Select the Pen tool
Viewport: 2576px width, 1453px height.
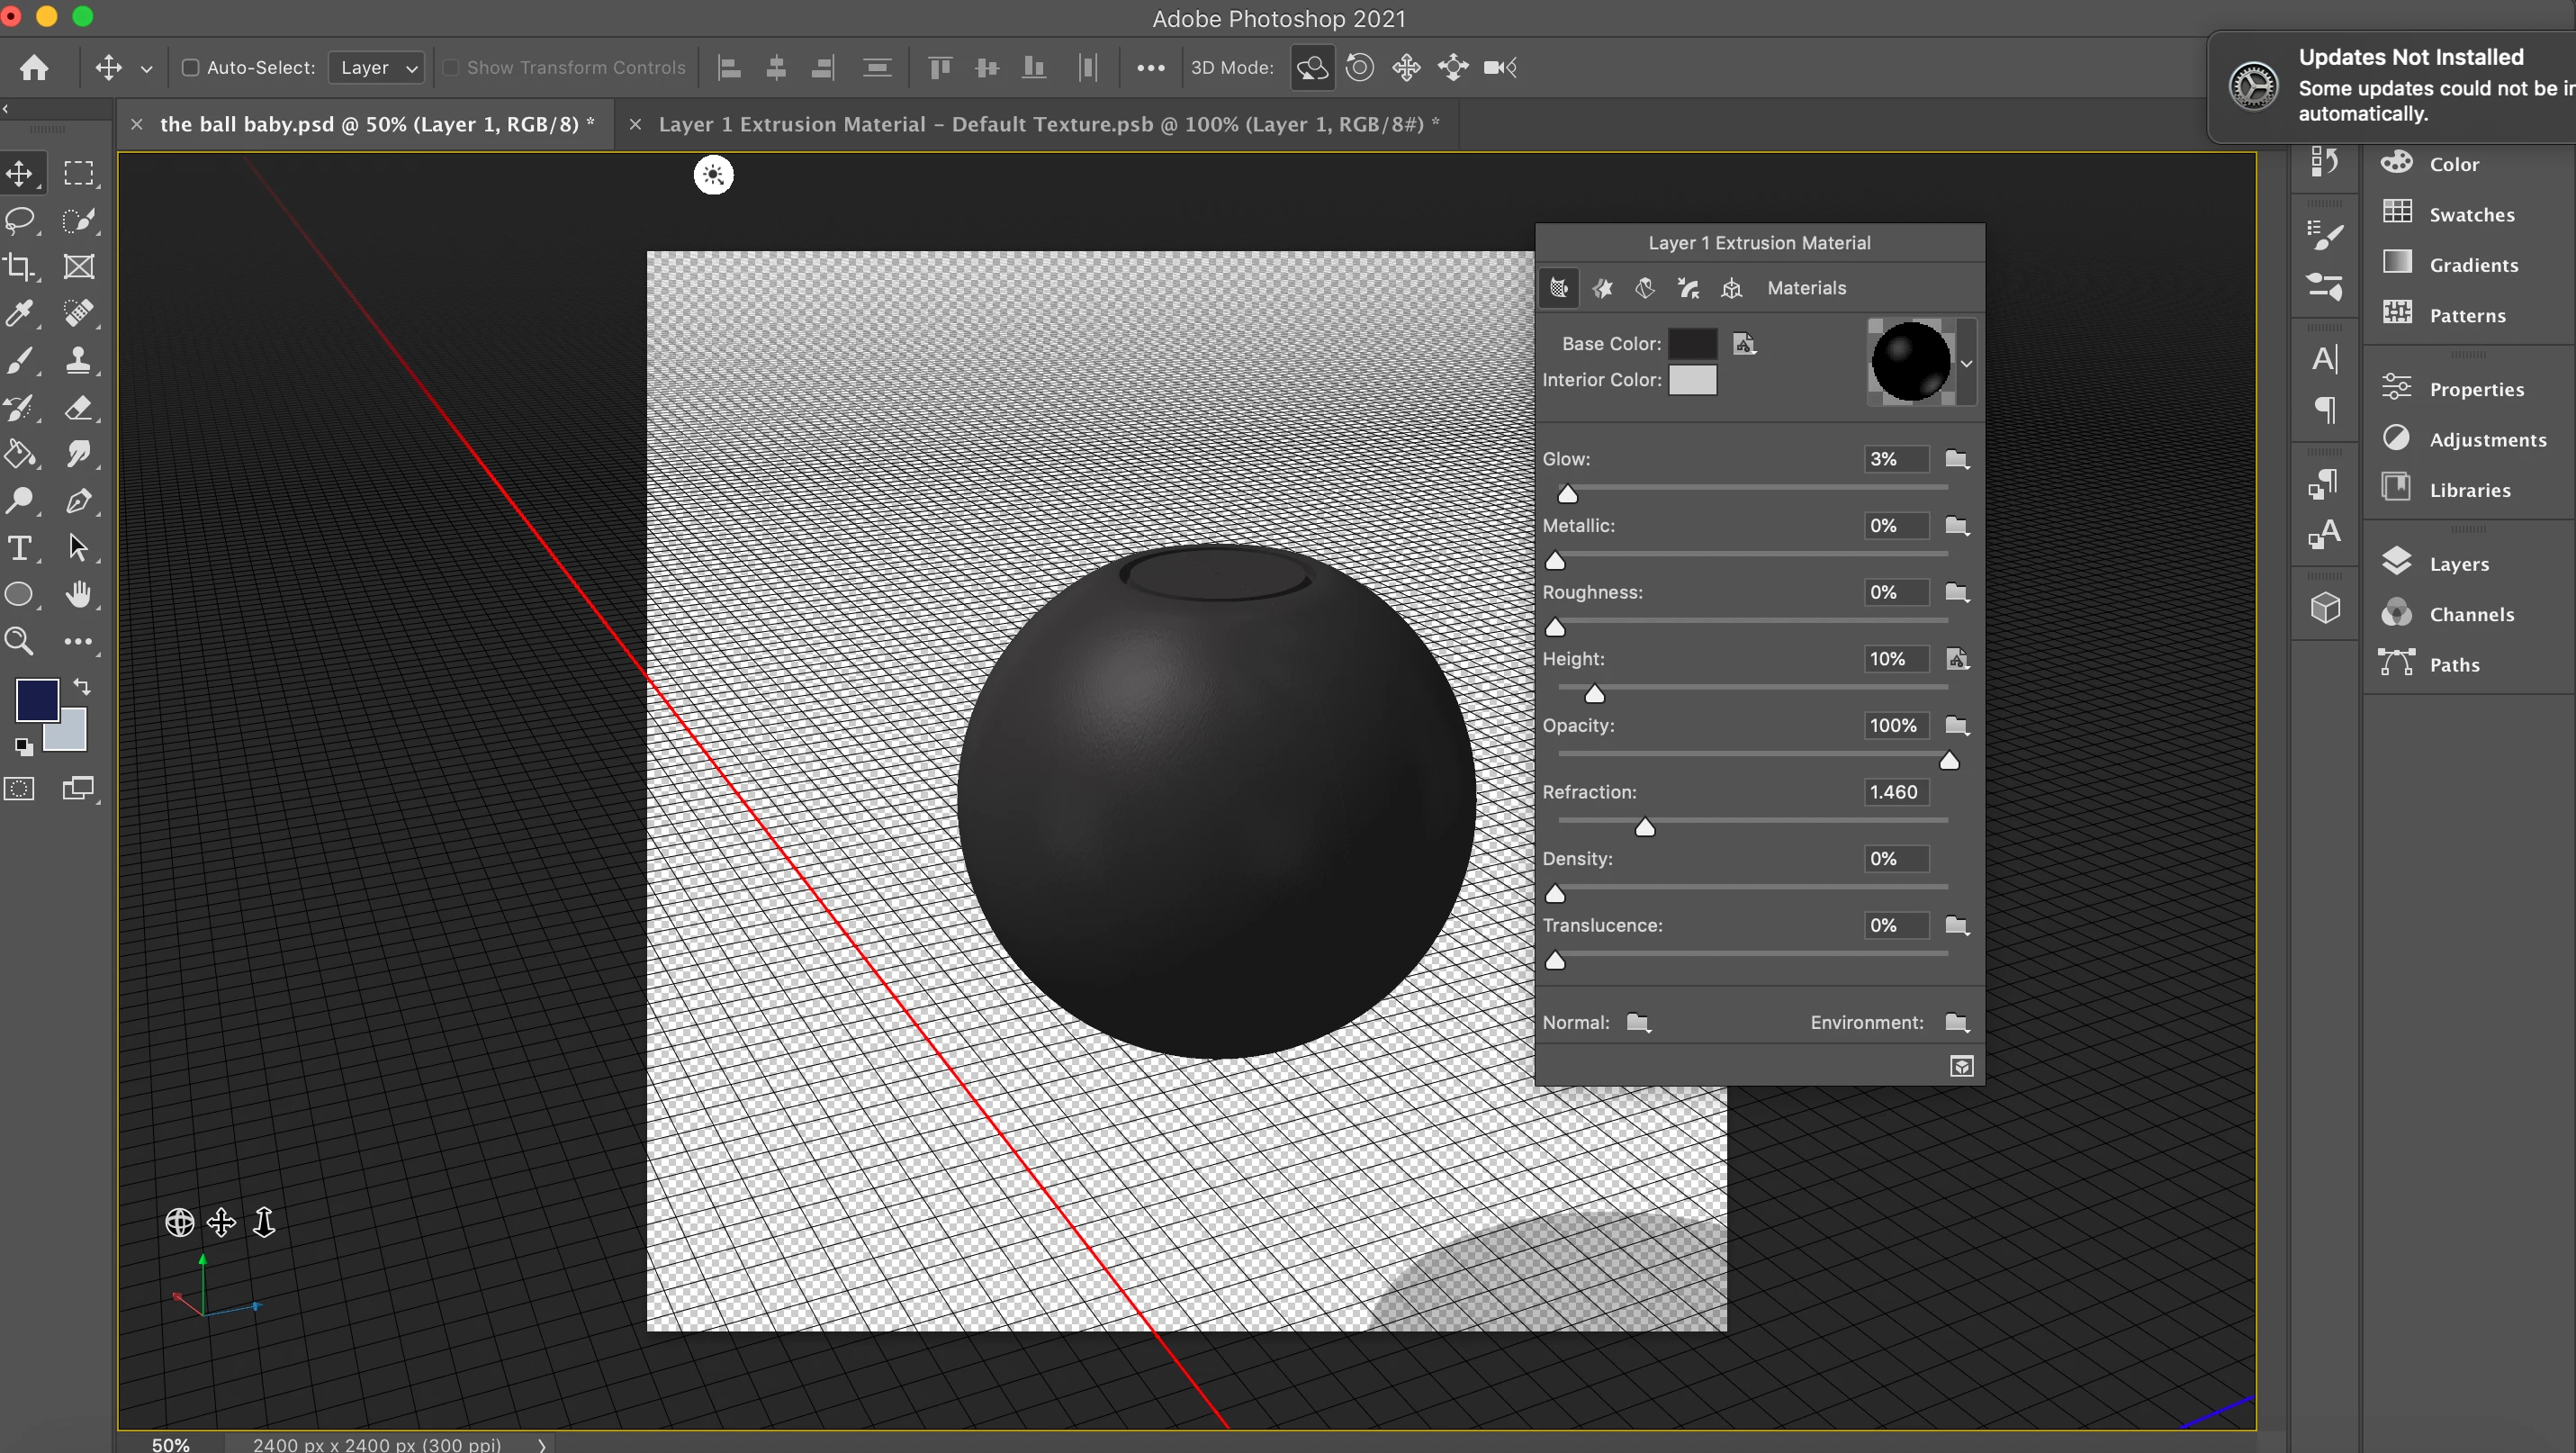(x=78, y=501)
